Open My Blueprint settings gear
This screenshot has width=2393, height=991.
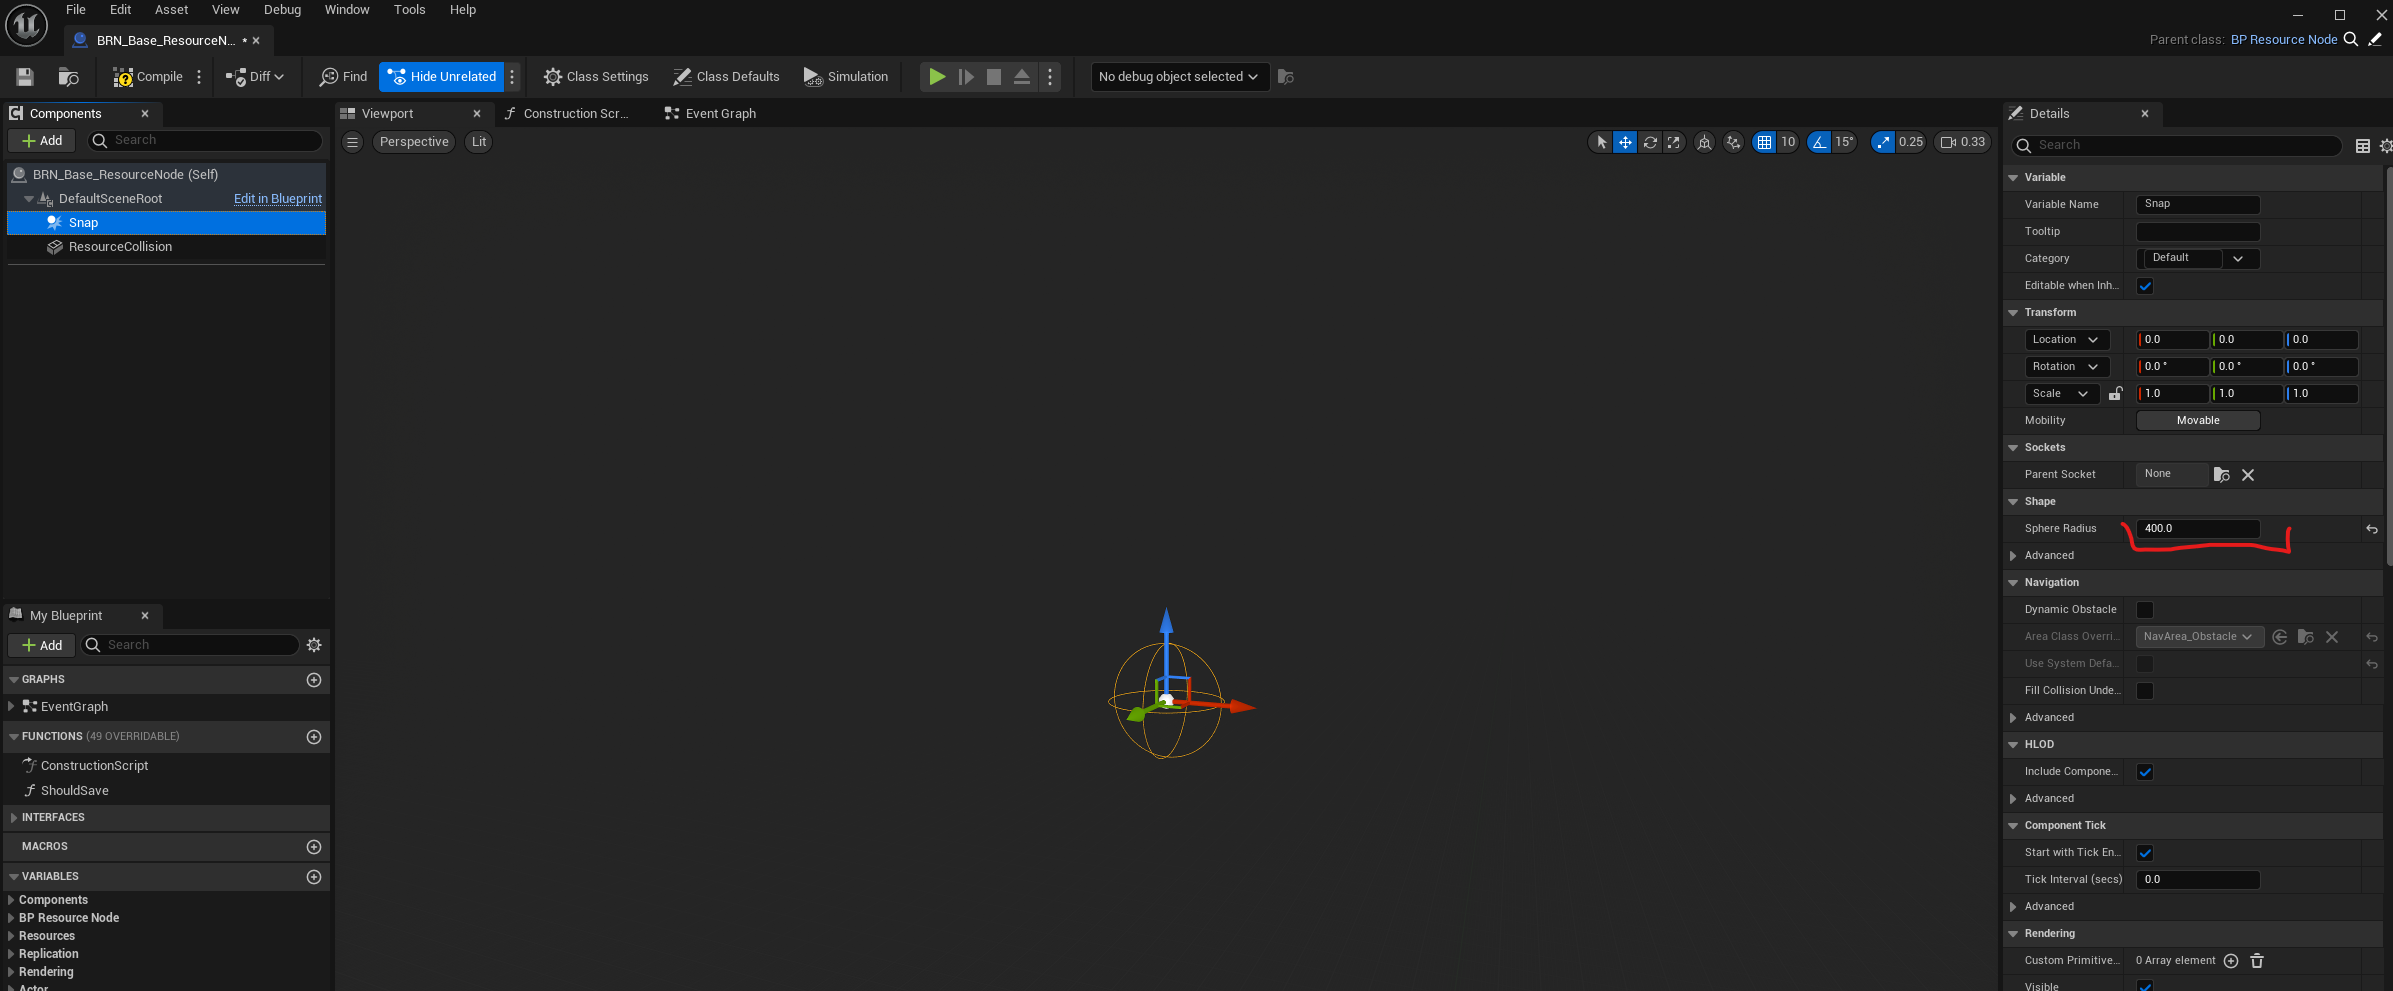pyautogui.click(x=314, y=645)
